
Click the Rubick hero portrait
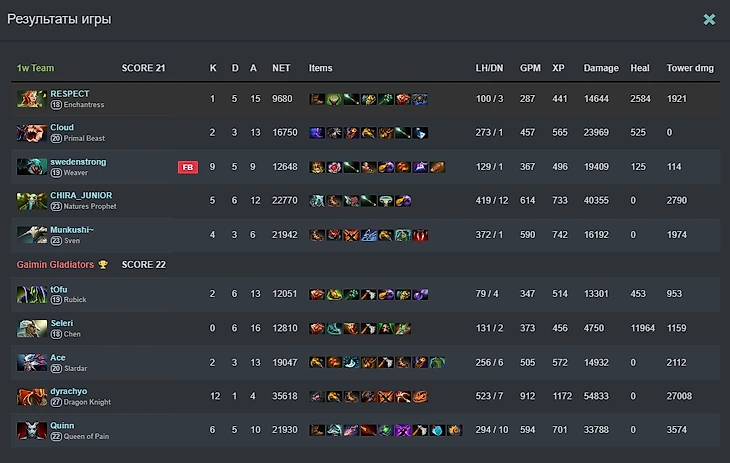point(32,294)
